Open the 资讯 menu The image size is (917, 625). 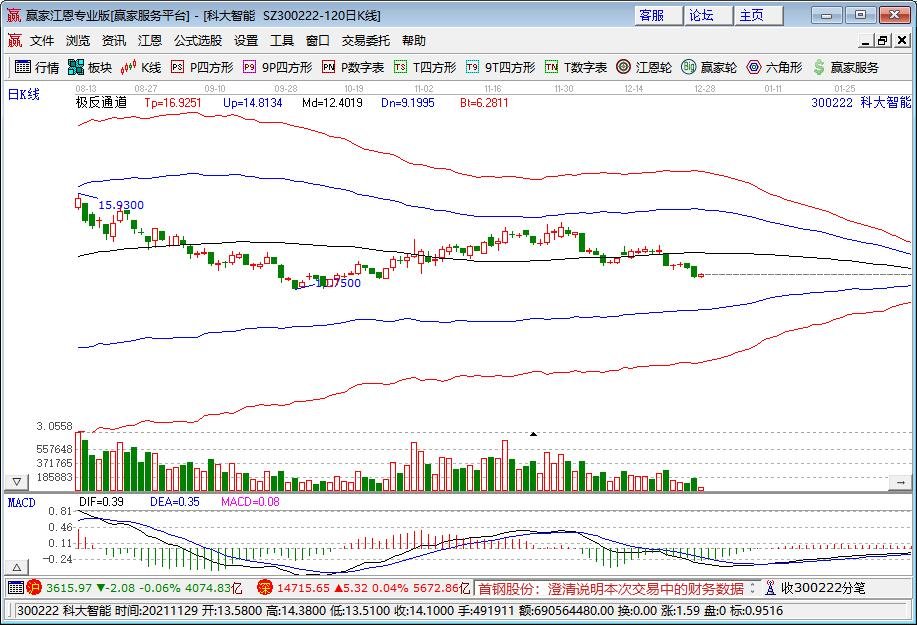pos(113,41)
